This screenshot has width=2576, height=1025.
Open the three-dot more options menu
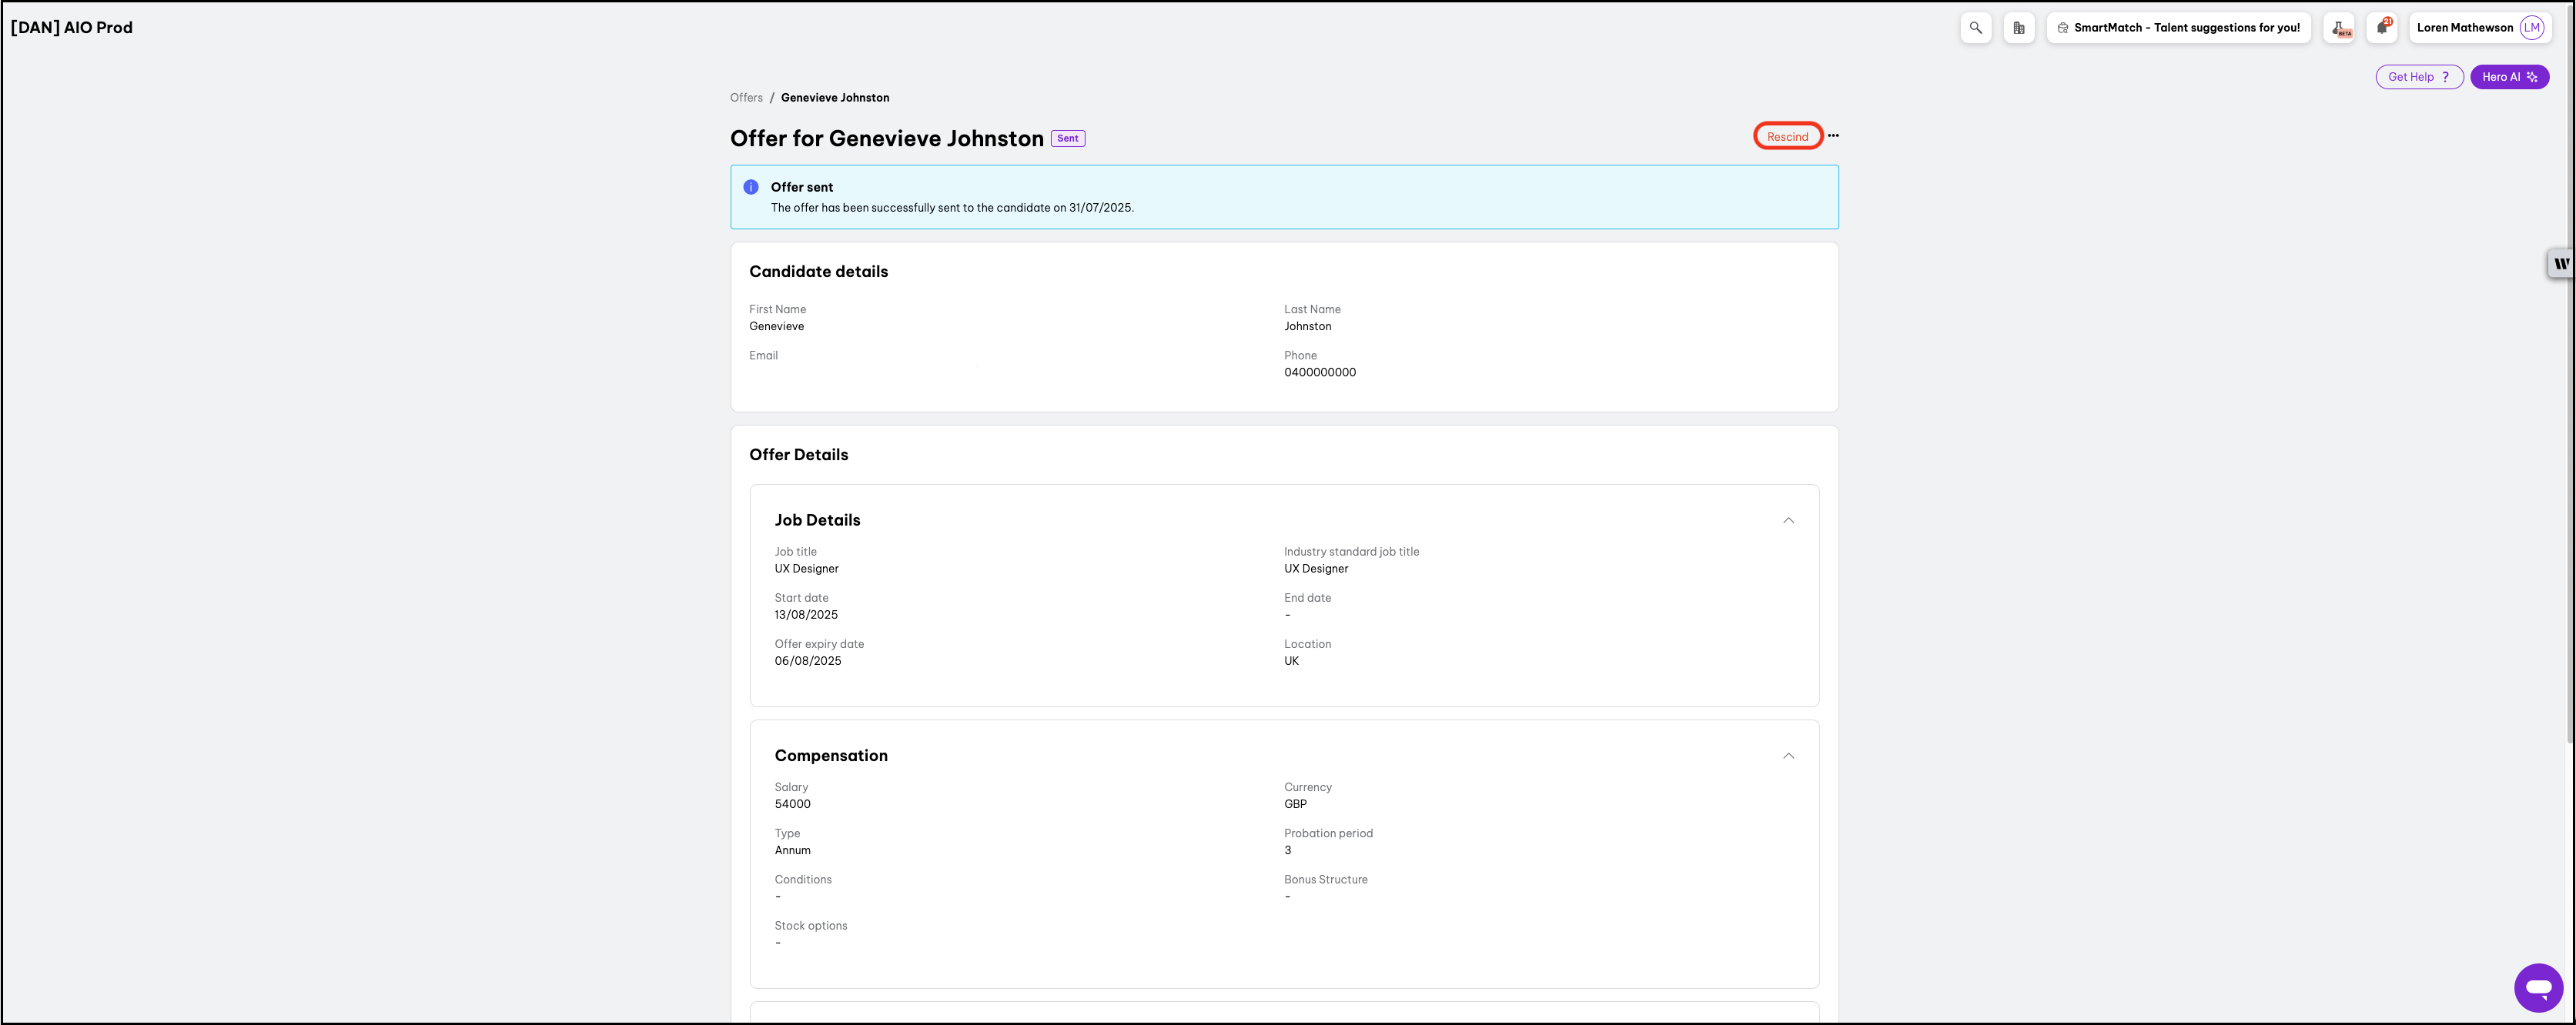tap(1833, 136)
